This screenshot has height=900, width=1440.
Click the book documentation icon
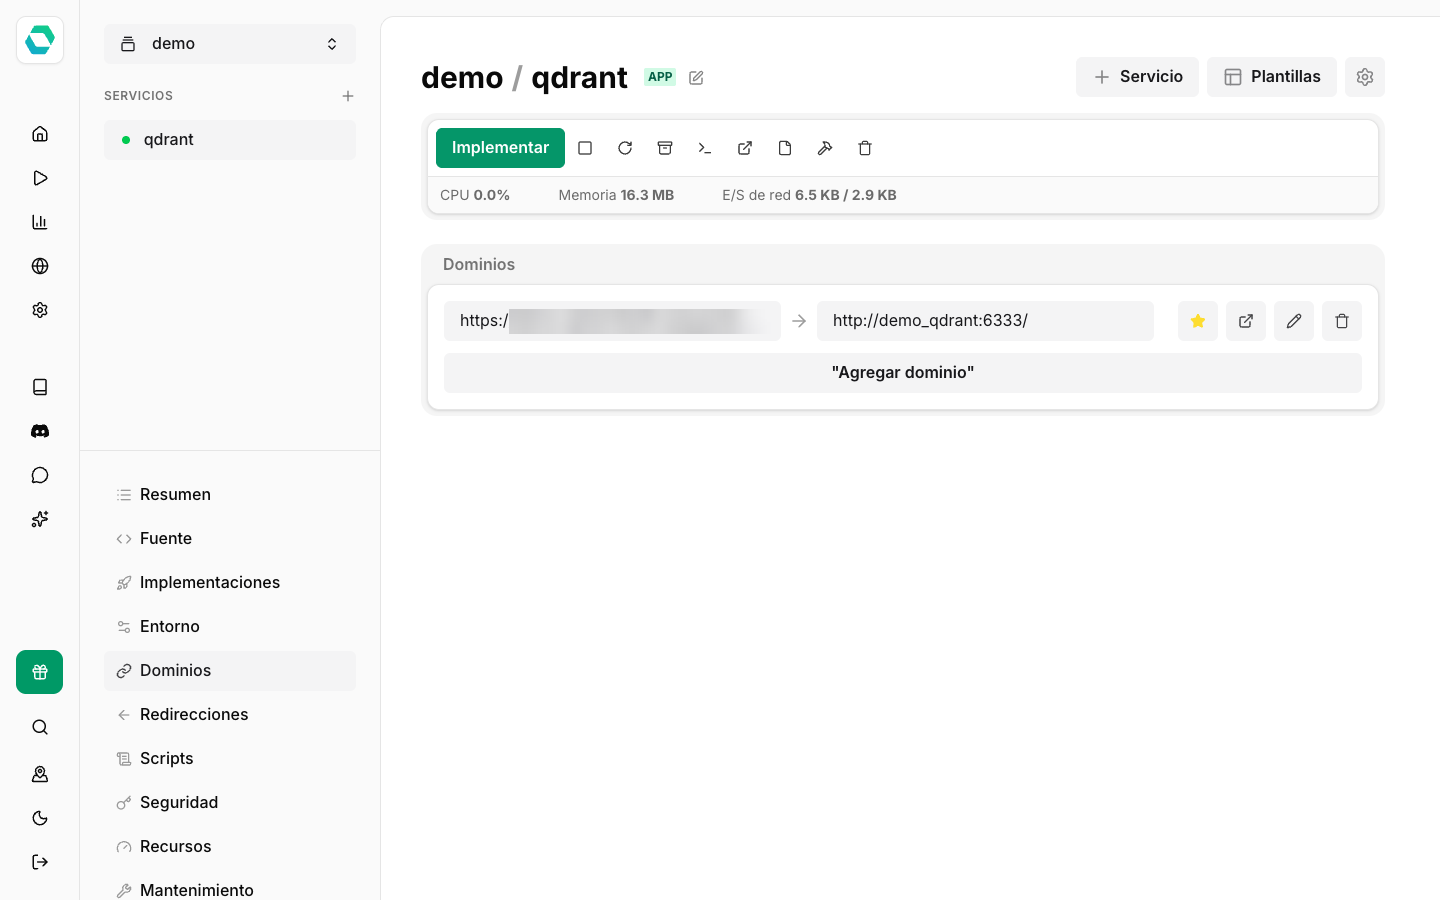40,387
